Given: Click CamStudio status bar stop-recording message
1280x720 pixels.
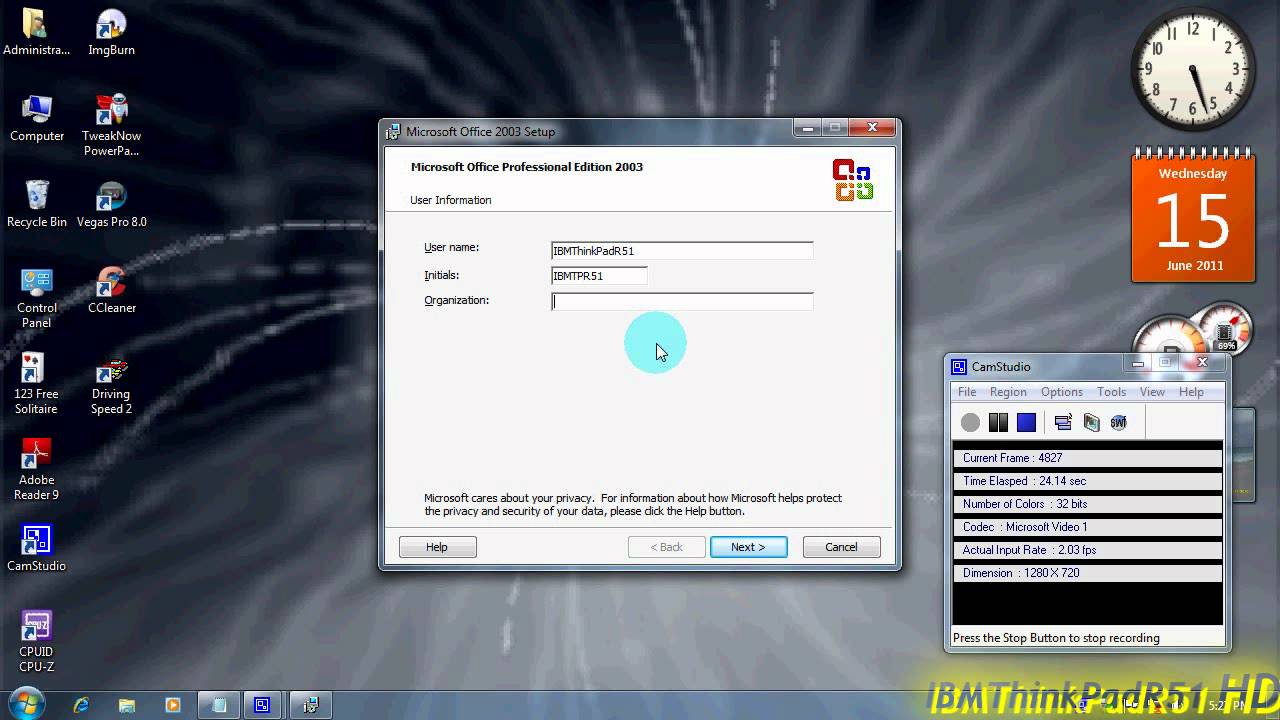Looking at the screenshot, I should pos(1056,638).
